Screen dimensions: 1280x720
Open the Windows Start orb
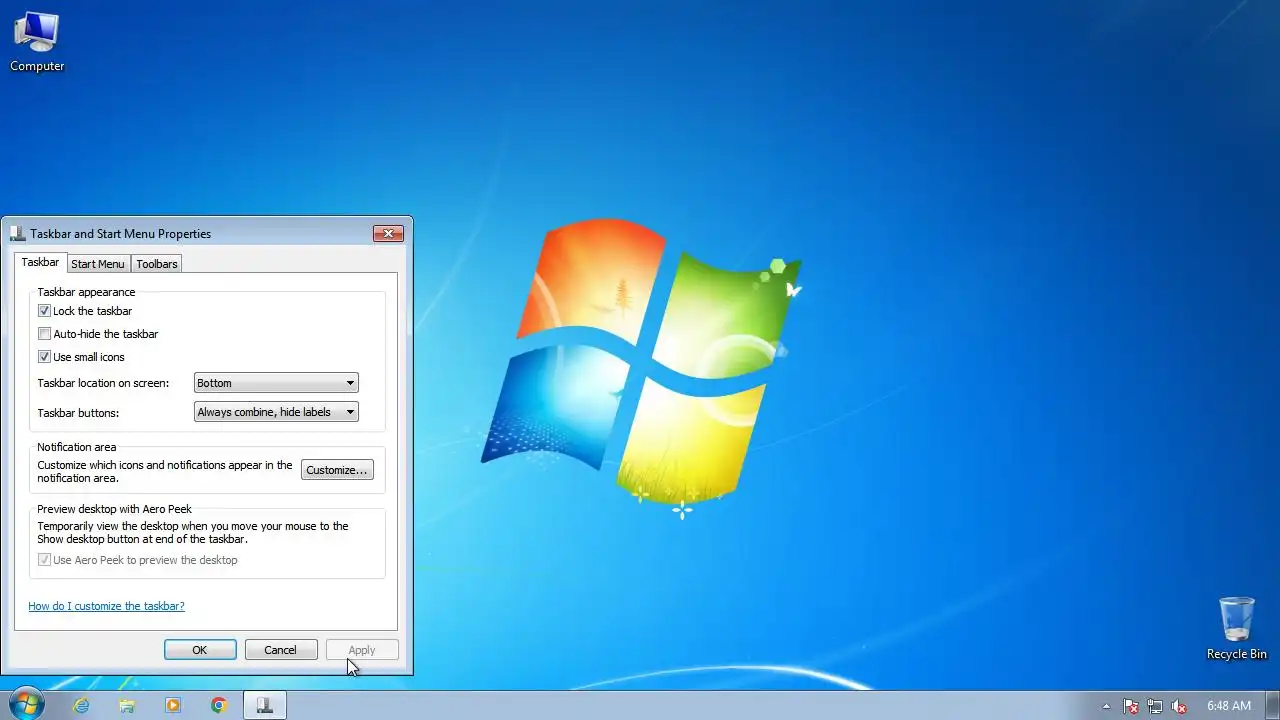(x=26, y=705)
